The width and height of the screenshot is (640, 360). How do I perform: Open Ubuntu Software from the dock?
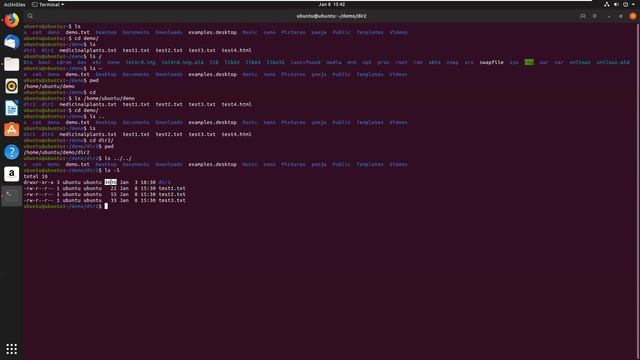(11, 130)
